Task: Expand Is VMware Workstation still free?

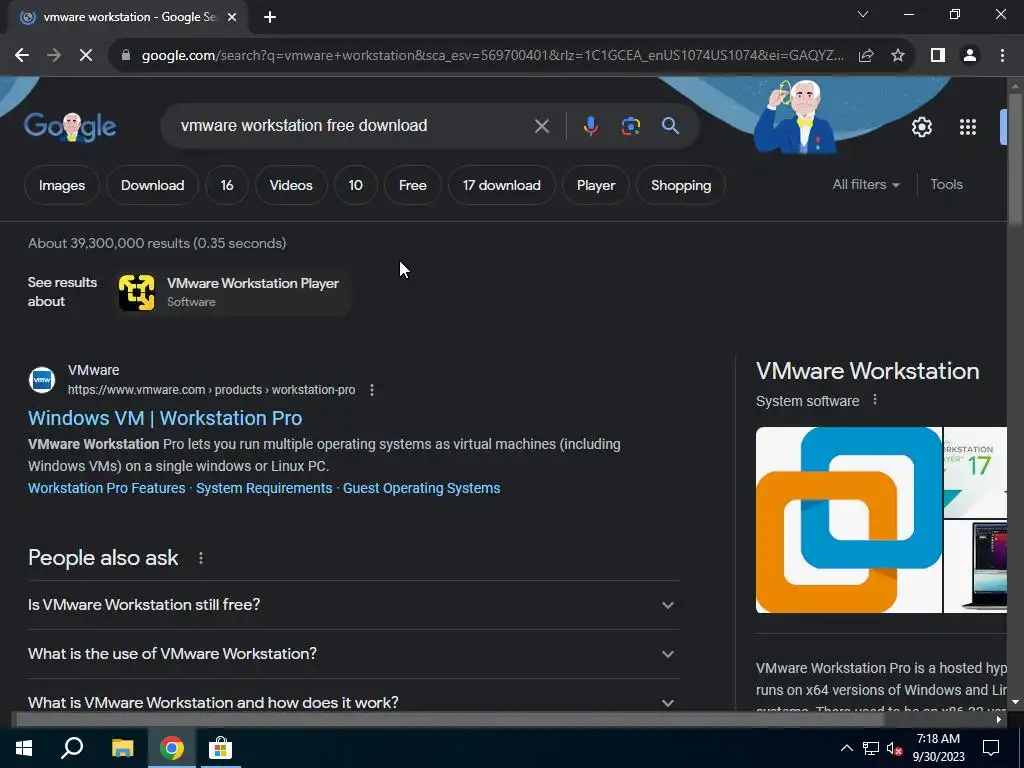Action: (353, 605)
